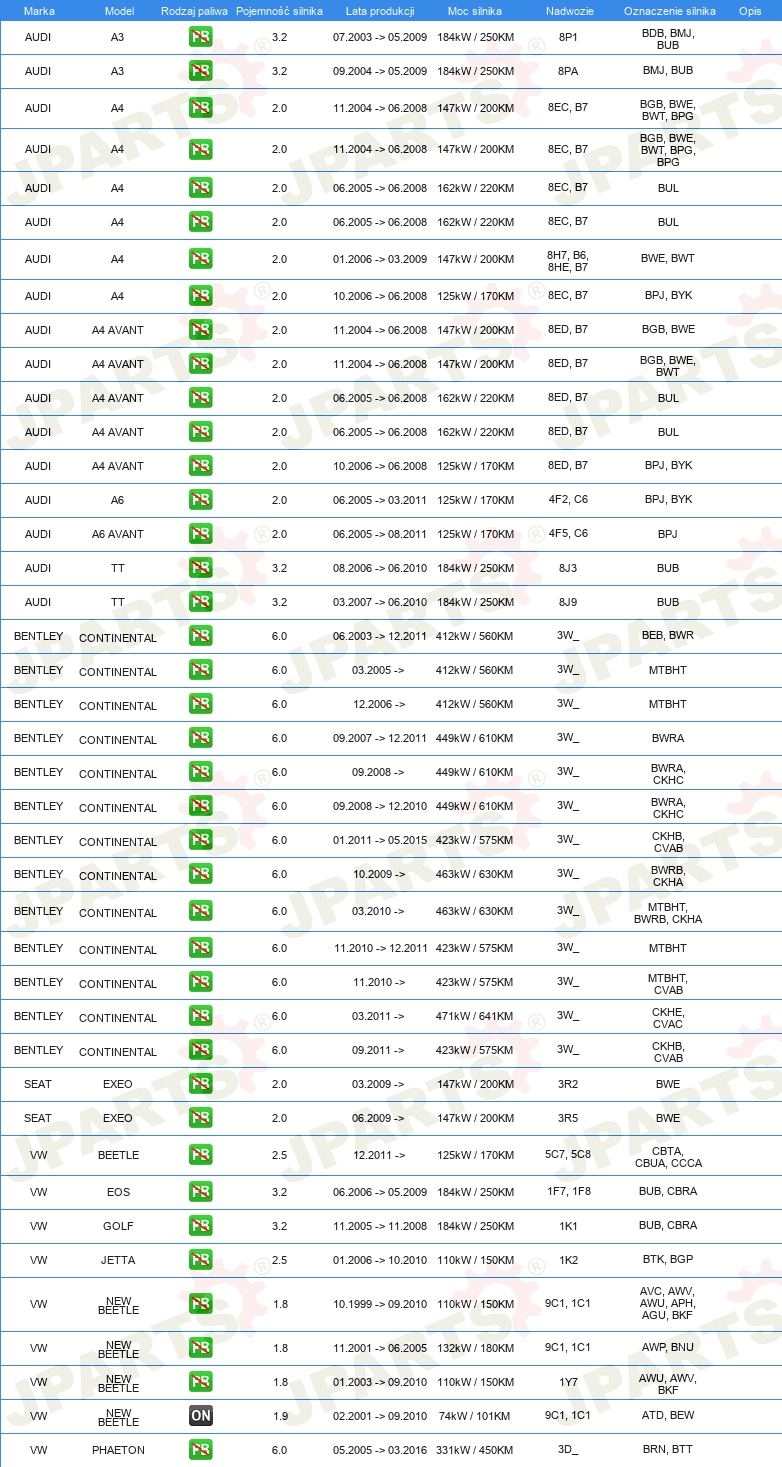Click the Pojemność silnika column header
Image resolution: width=782 pixels, height=1467 pixels.
pos(279,11)
